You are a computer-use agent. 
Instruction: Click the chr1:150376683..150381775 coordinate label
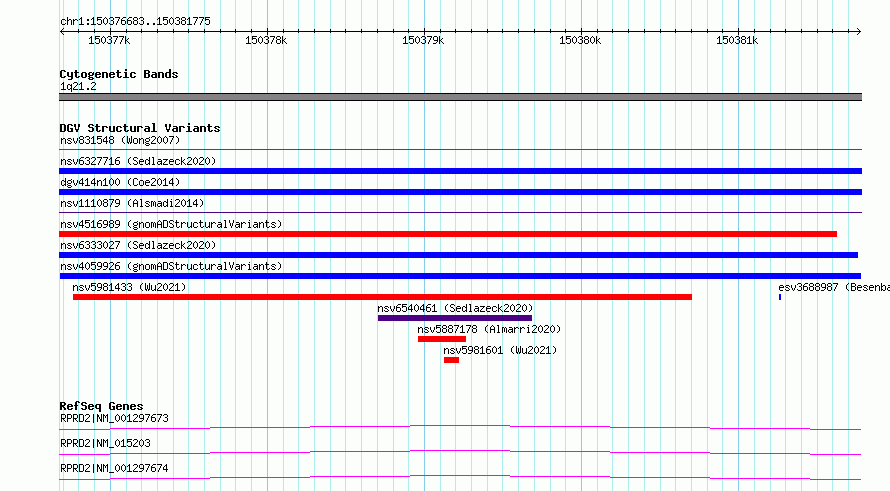click(135, 21)
